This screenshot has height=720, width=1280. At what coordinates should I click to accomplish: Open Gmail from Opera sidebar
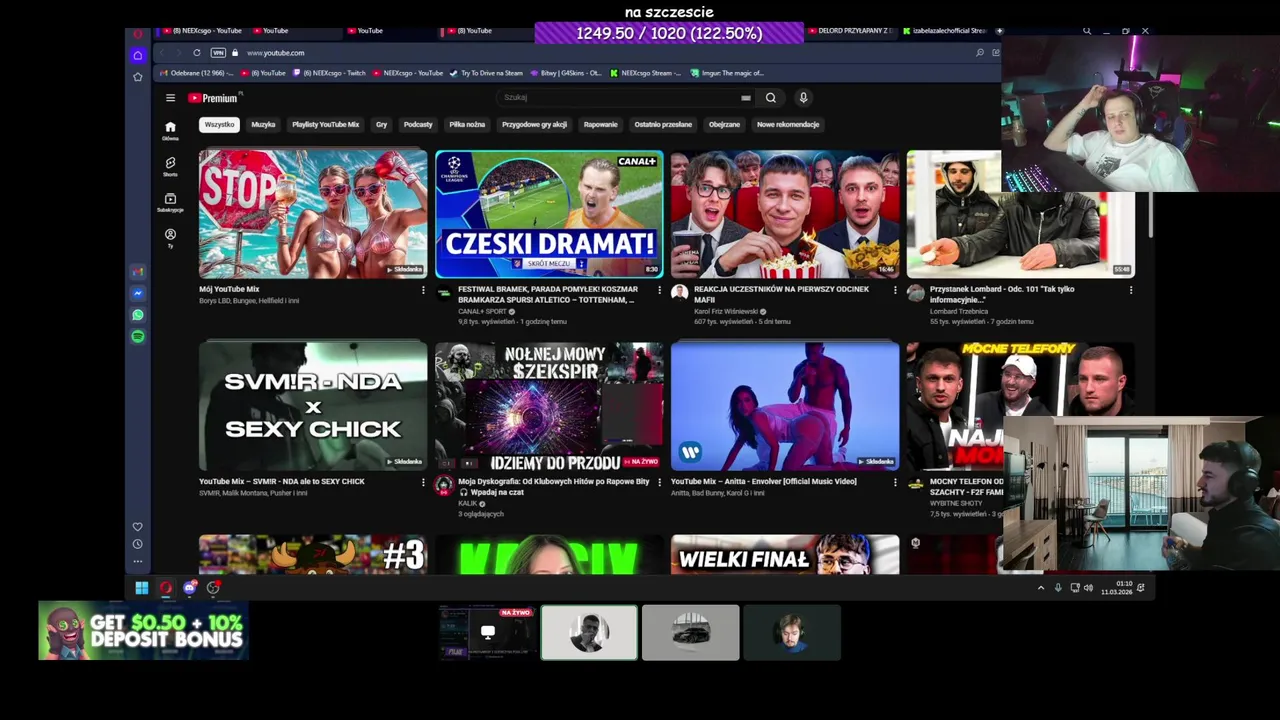pyautogui.click(x=138, y=272)
